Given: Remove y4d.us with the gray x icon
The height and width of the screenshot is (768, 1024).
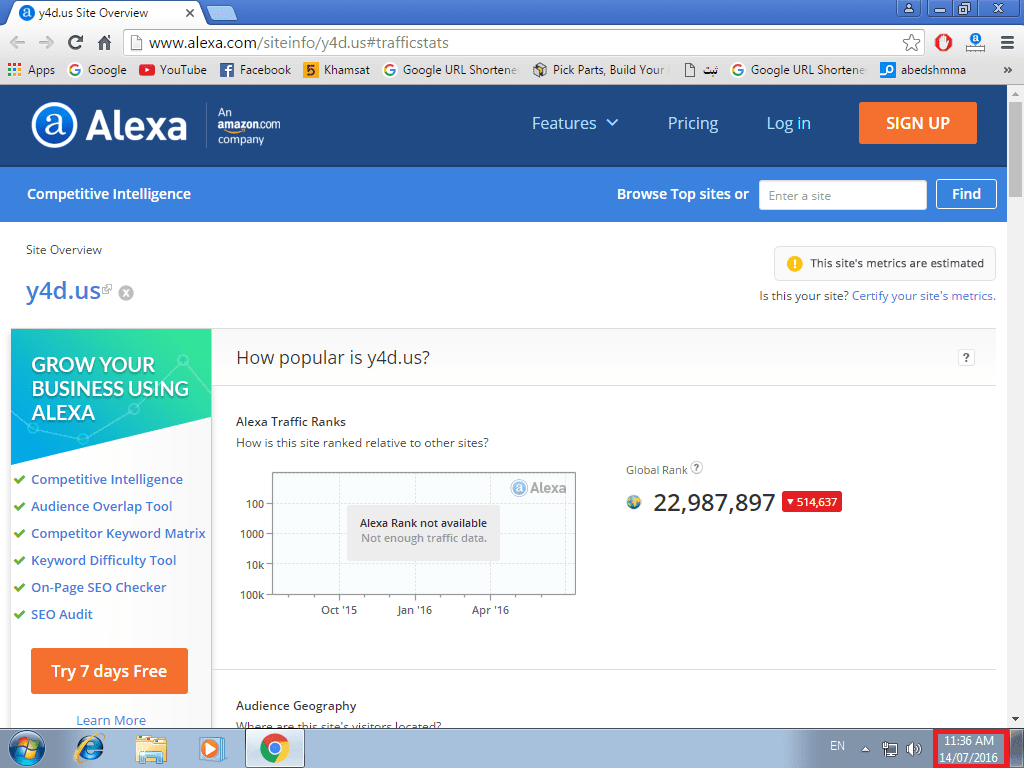Looking at the screenshot, I should tap(126, 293).
